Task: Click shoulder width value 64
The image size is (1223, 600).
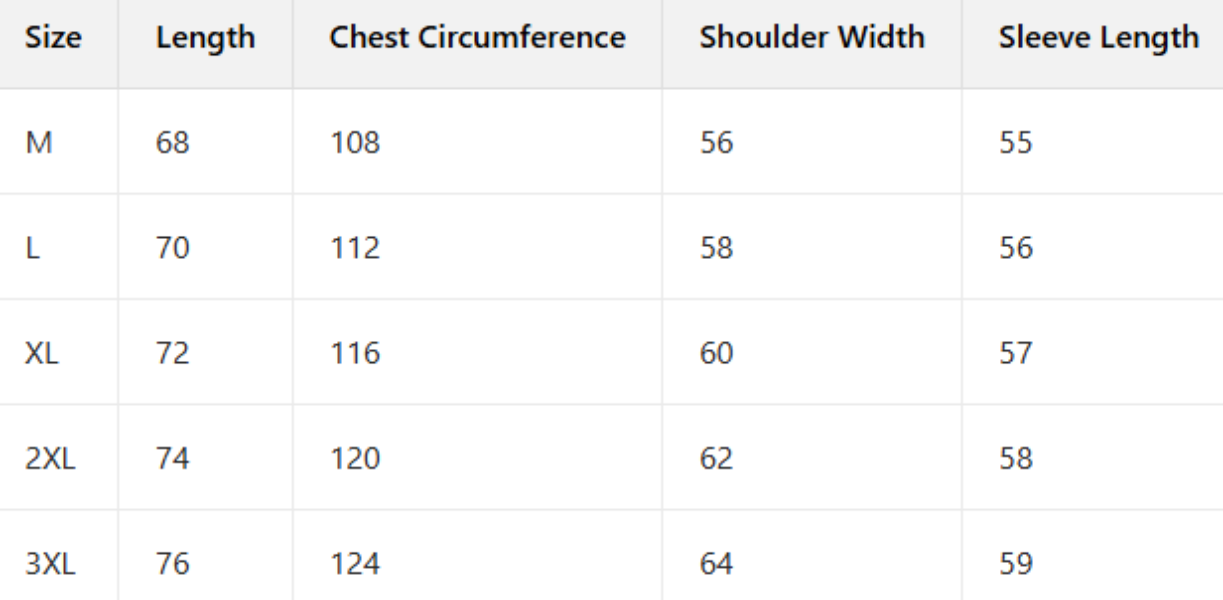Action: click(x=716, y=564)
